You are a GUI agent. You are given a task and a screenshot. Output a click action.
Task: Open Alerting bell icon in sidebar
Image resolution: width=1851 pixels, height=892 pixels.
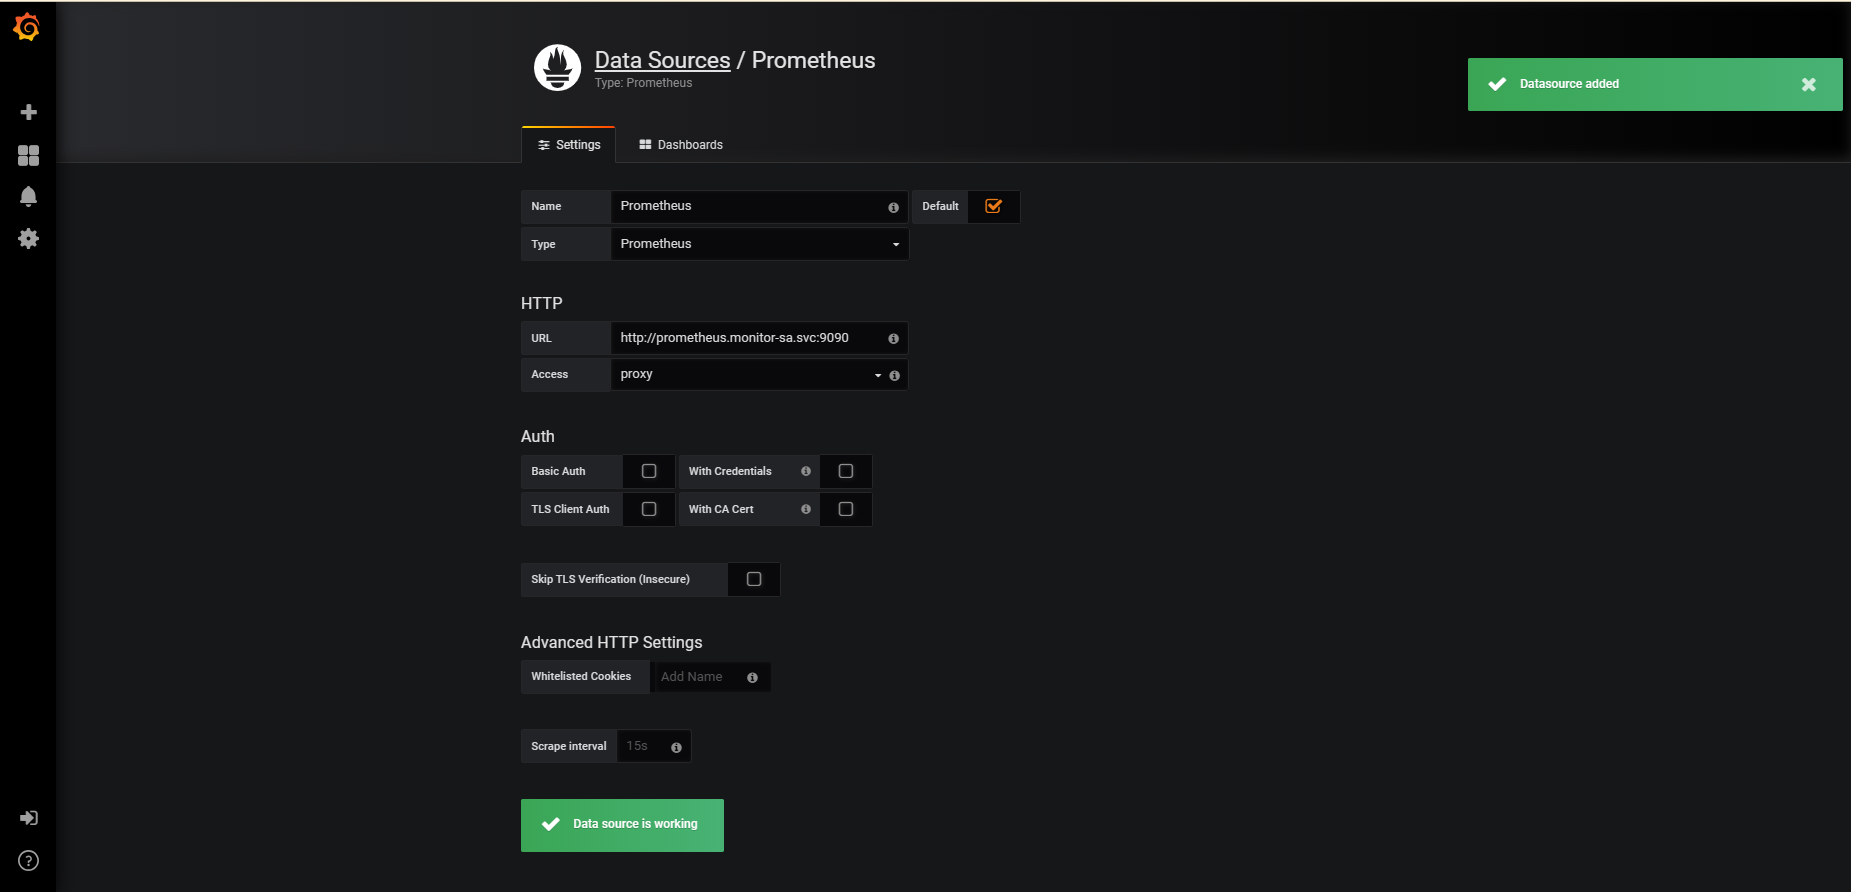(x=29, y=197)
